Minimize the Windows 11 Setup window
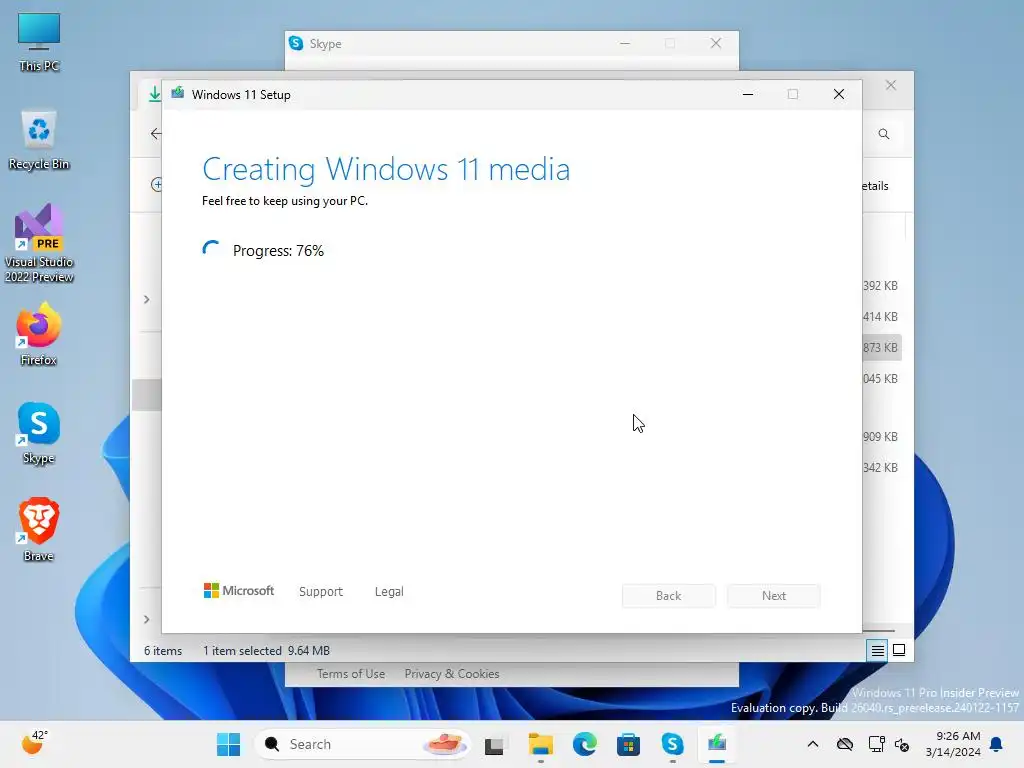This screenshot has width=1024, height=768. (748, 95)
